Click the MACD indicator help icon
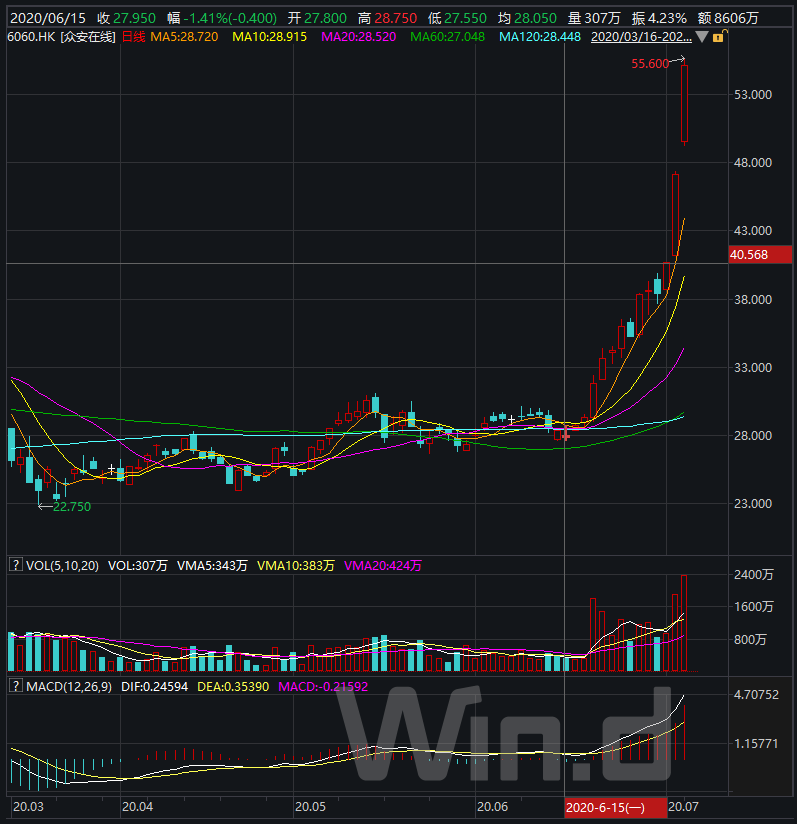Screen dimensions: 797x824 pos(16,686)
